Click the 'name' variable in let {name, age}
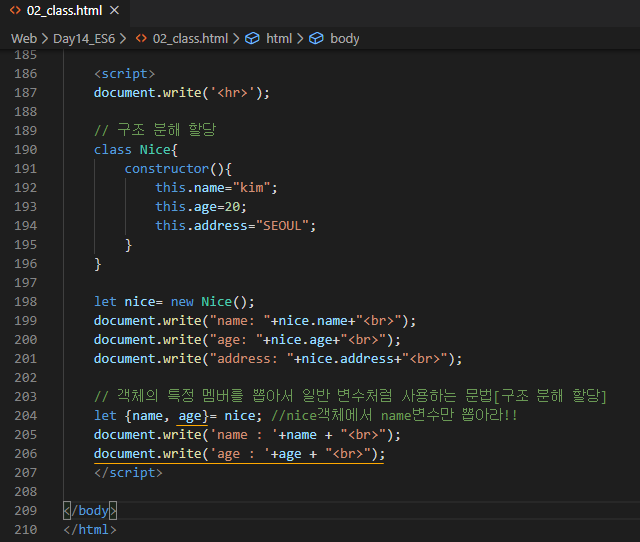This screenshot has width=640, height=542. 147,416
